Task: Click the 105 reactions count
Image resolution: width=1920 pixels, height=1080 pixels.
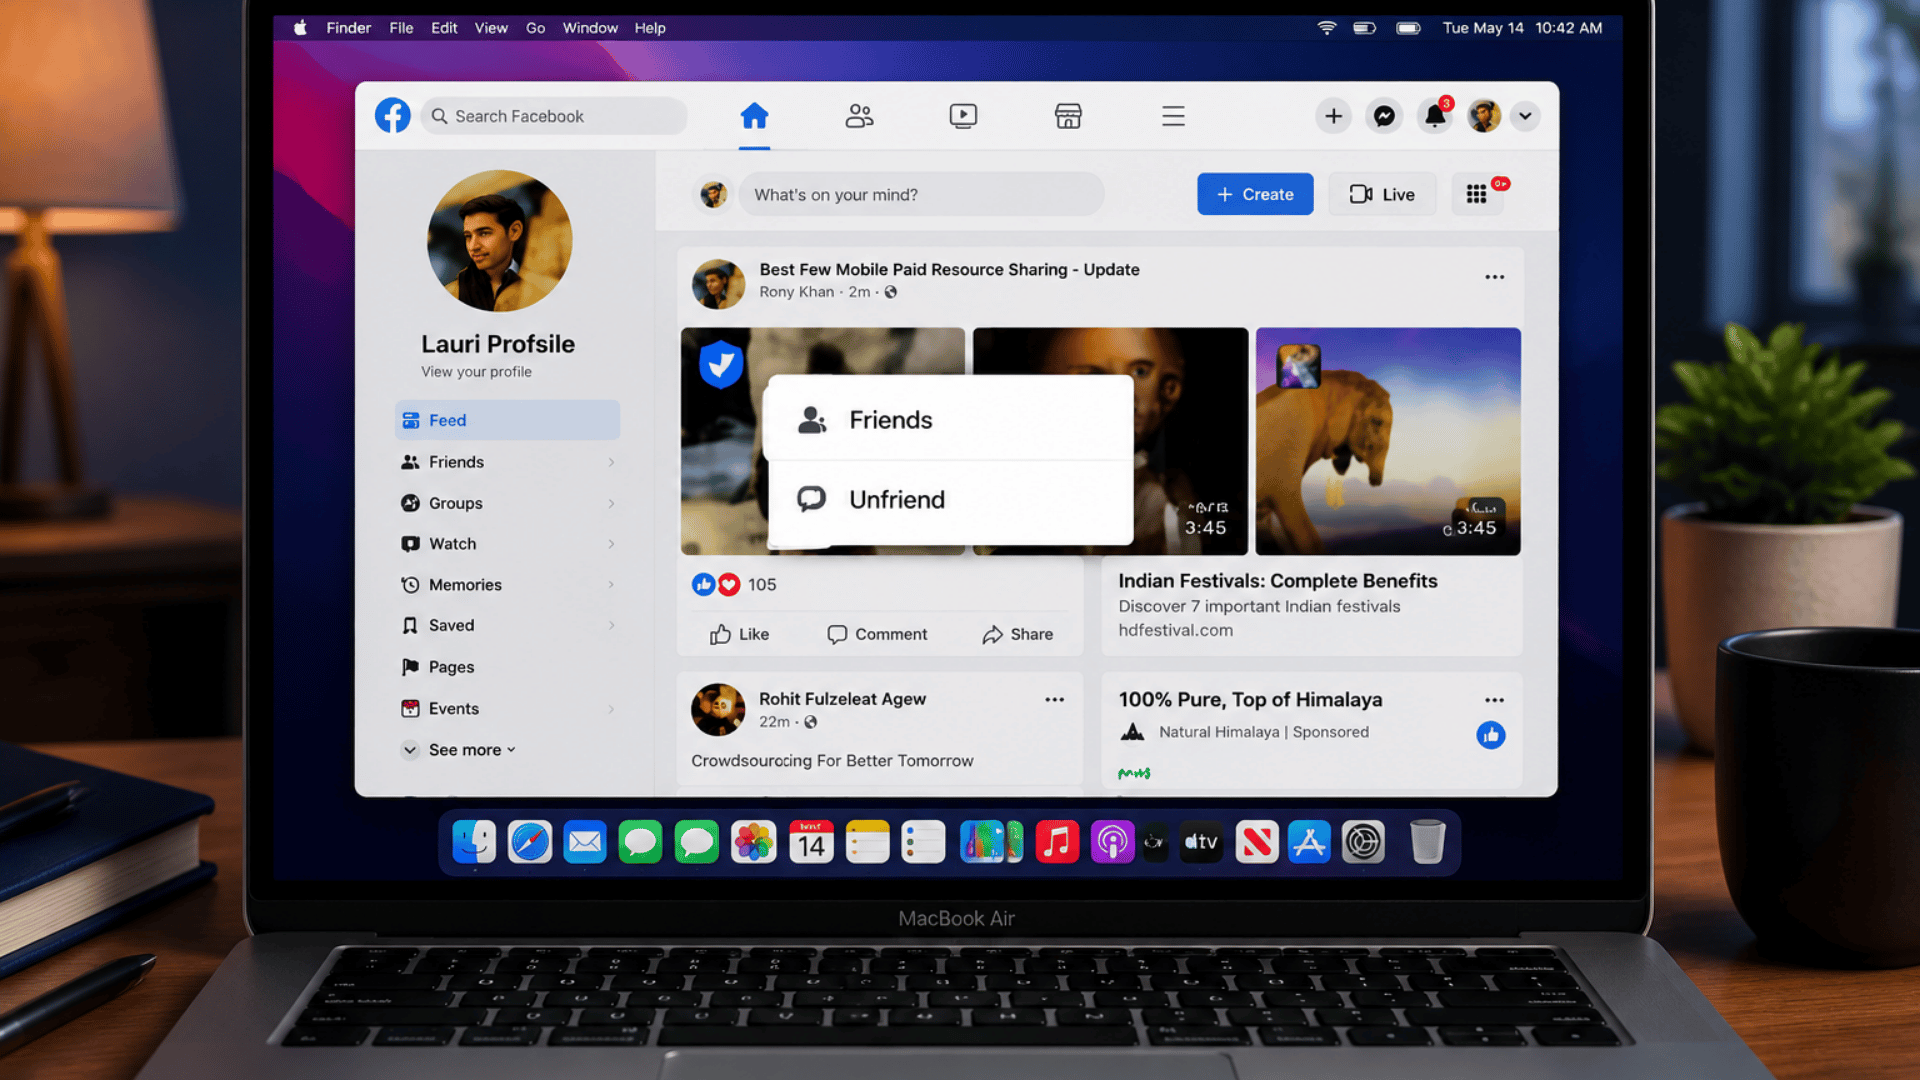Action: (x=762, y=584)
